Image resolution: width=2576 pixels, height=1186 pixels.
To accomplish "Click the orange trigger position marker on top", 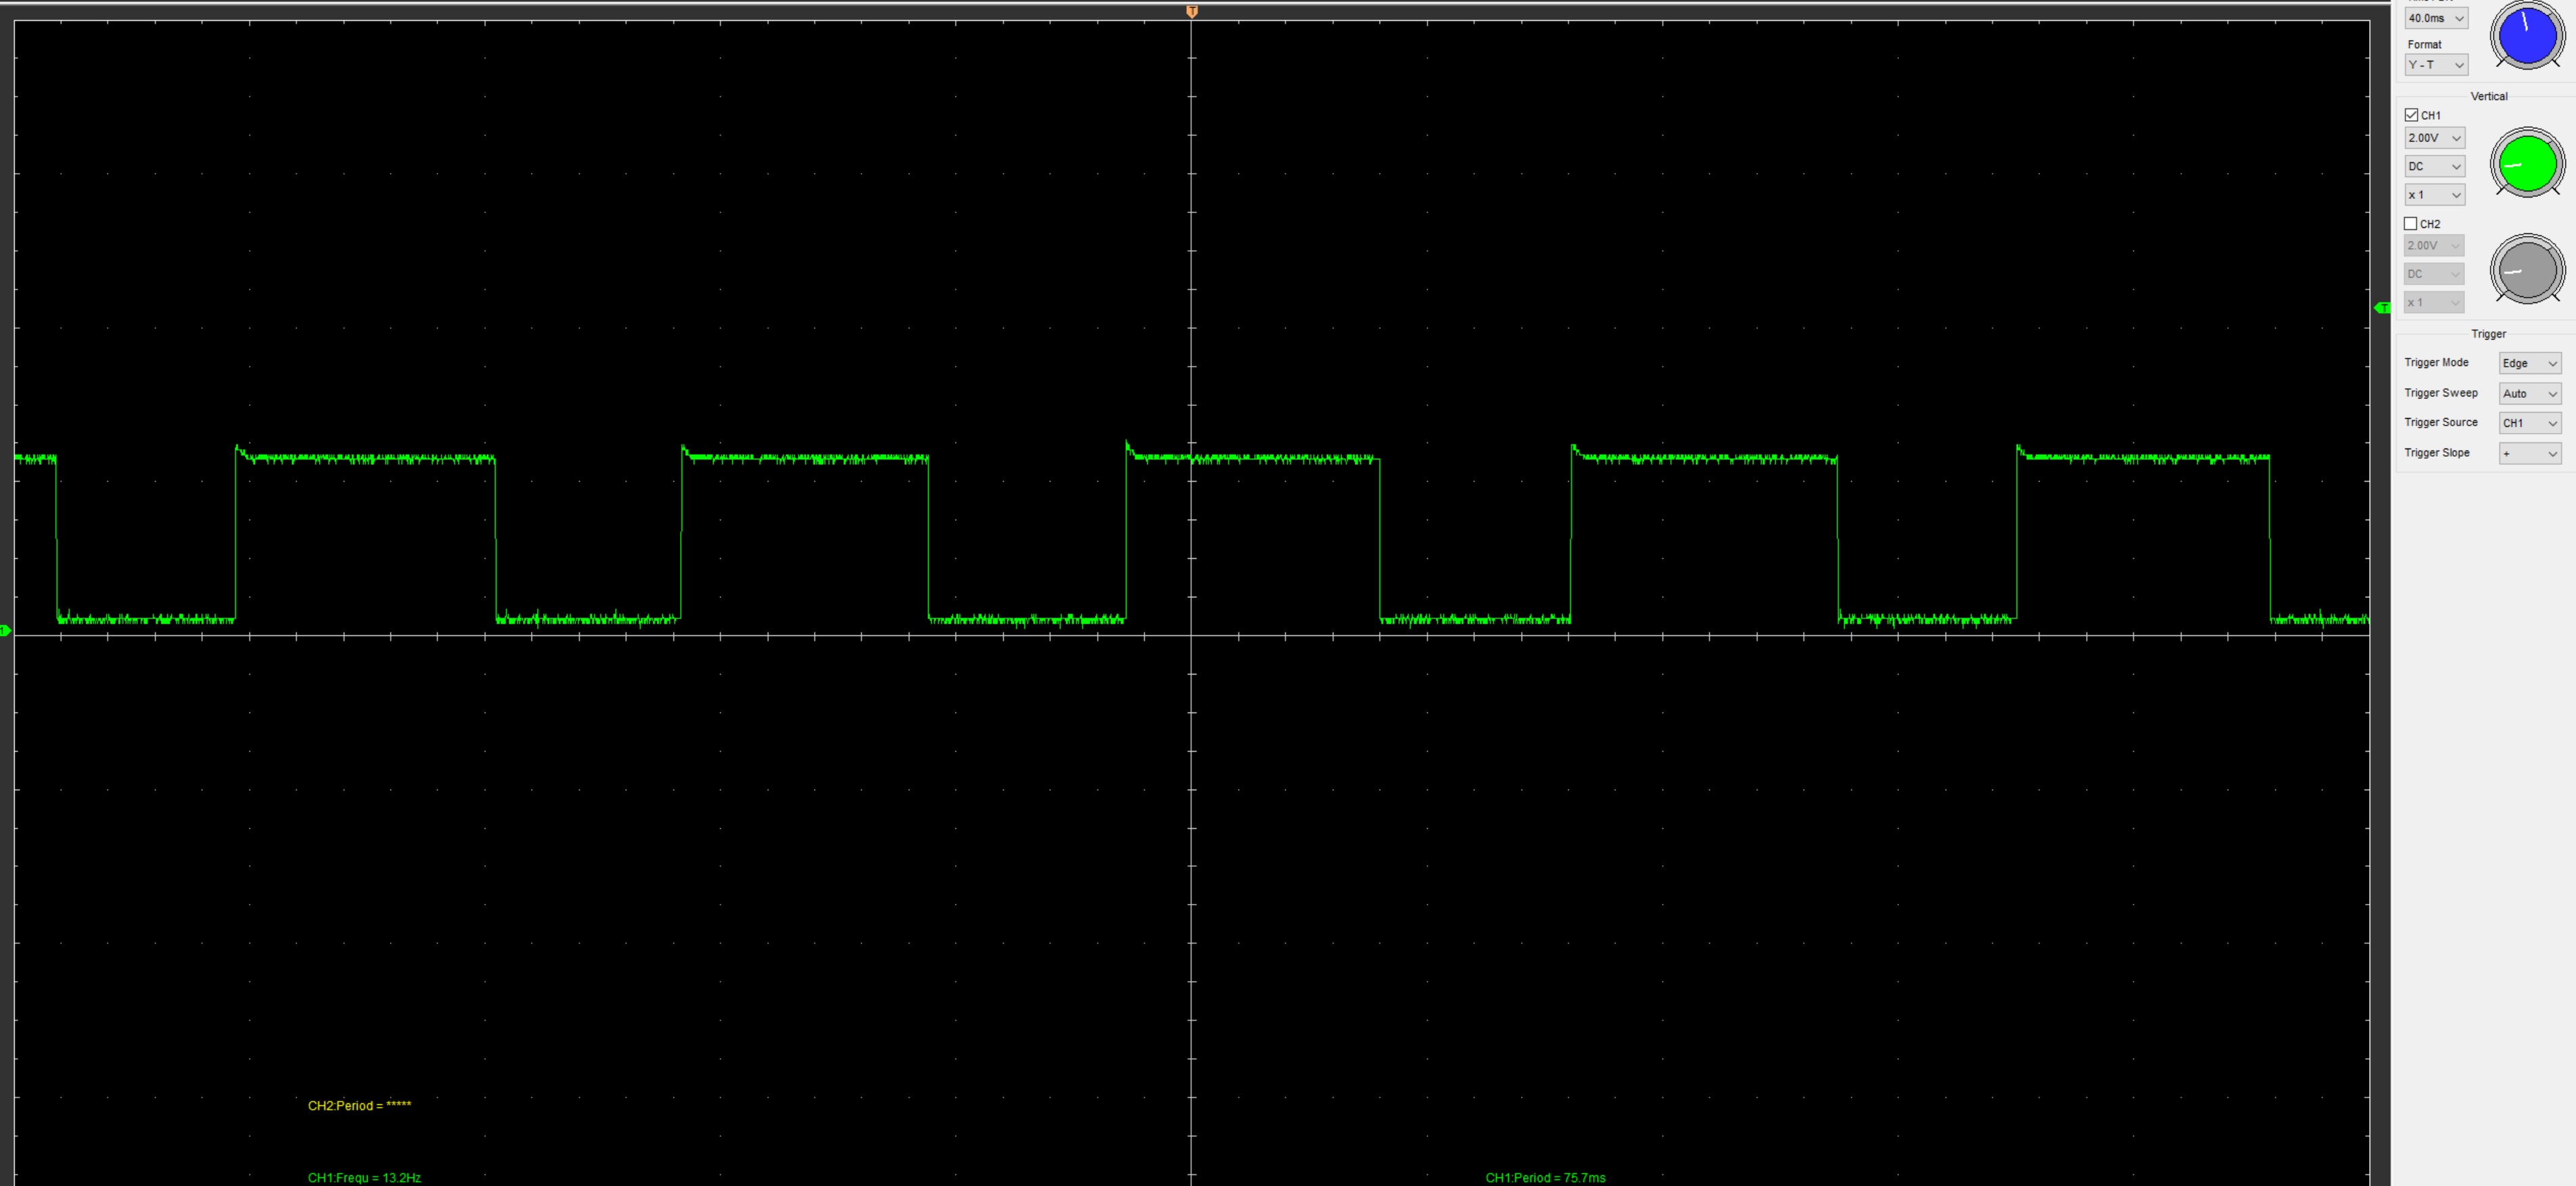I will pyautogui.click(x=1191, y=11).
